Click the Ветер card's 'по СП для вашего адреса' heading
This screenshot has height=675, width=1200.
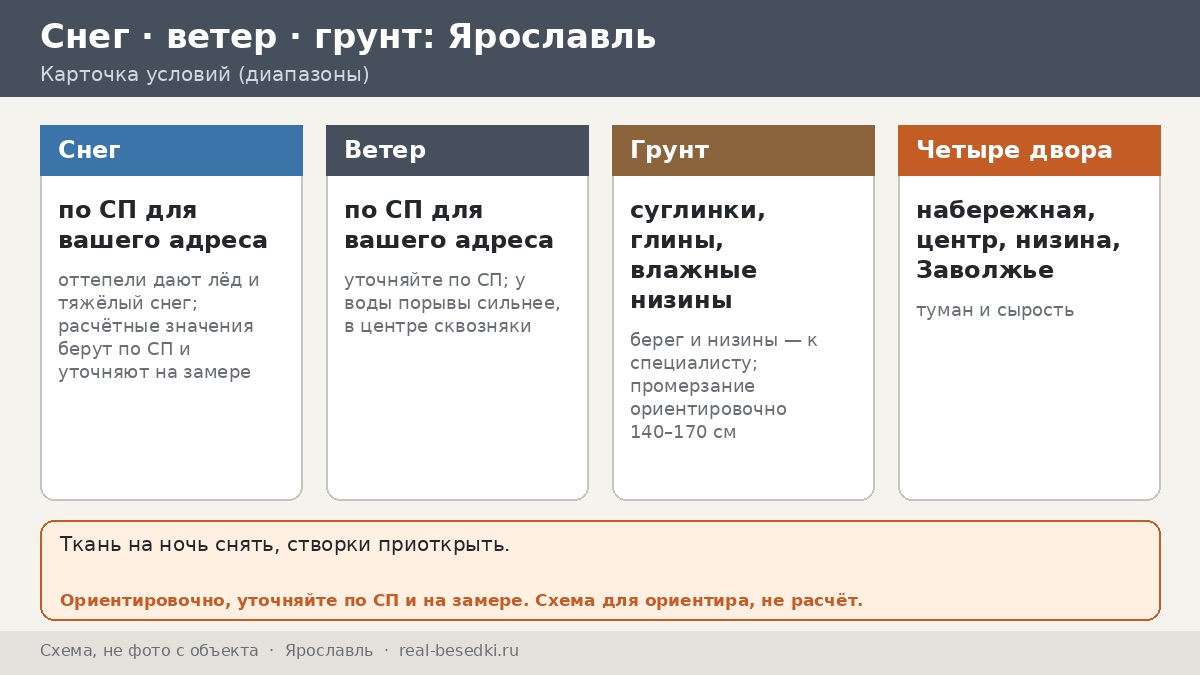pyautogui.click(x=449, y=225)
